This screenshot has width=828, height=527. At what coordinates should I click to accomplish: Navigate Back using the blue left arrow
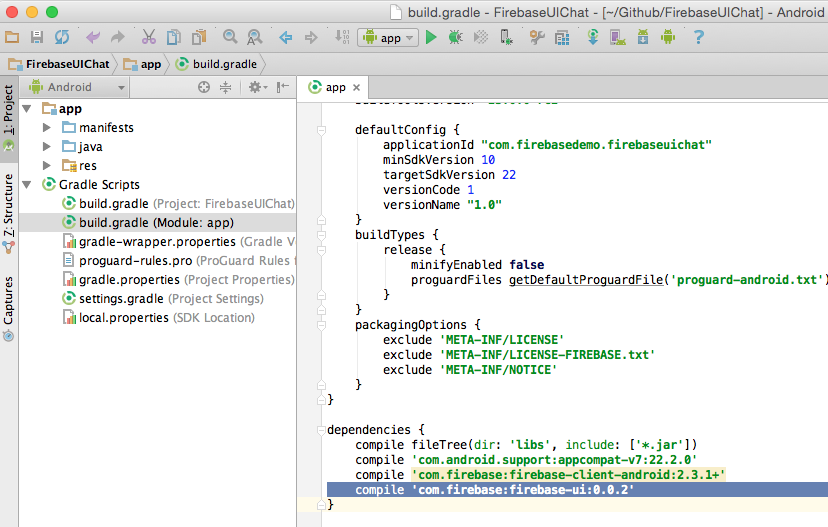(286, 37)
